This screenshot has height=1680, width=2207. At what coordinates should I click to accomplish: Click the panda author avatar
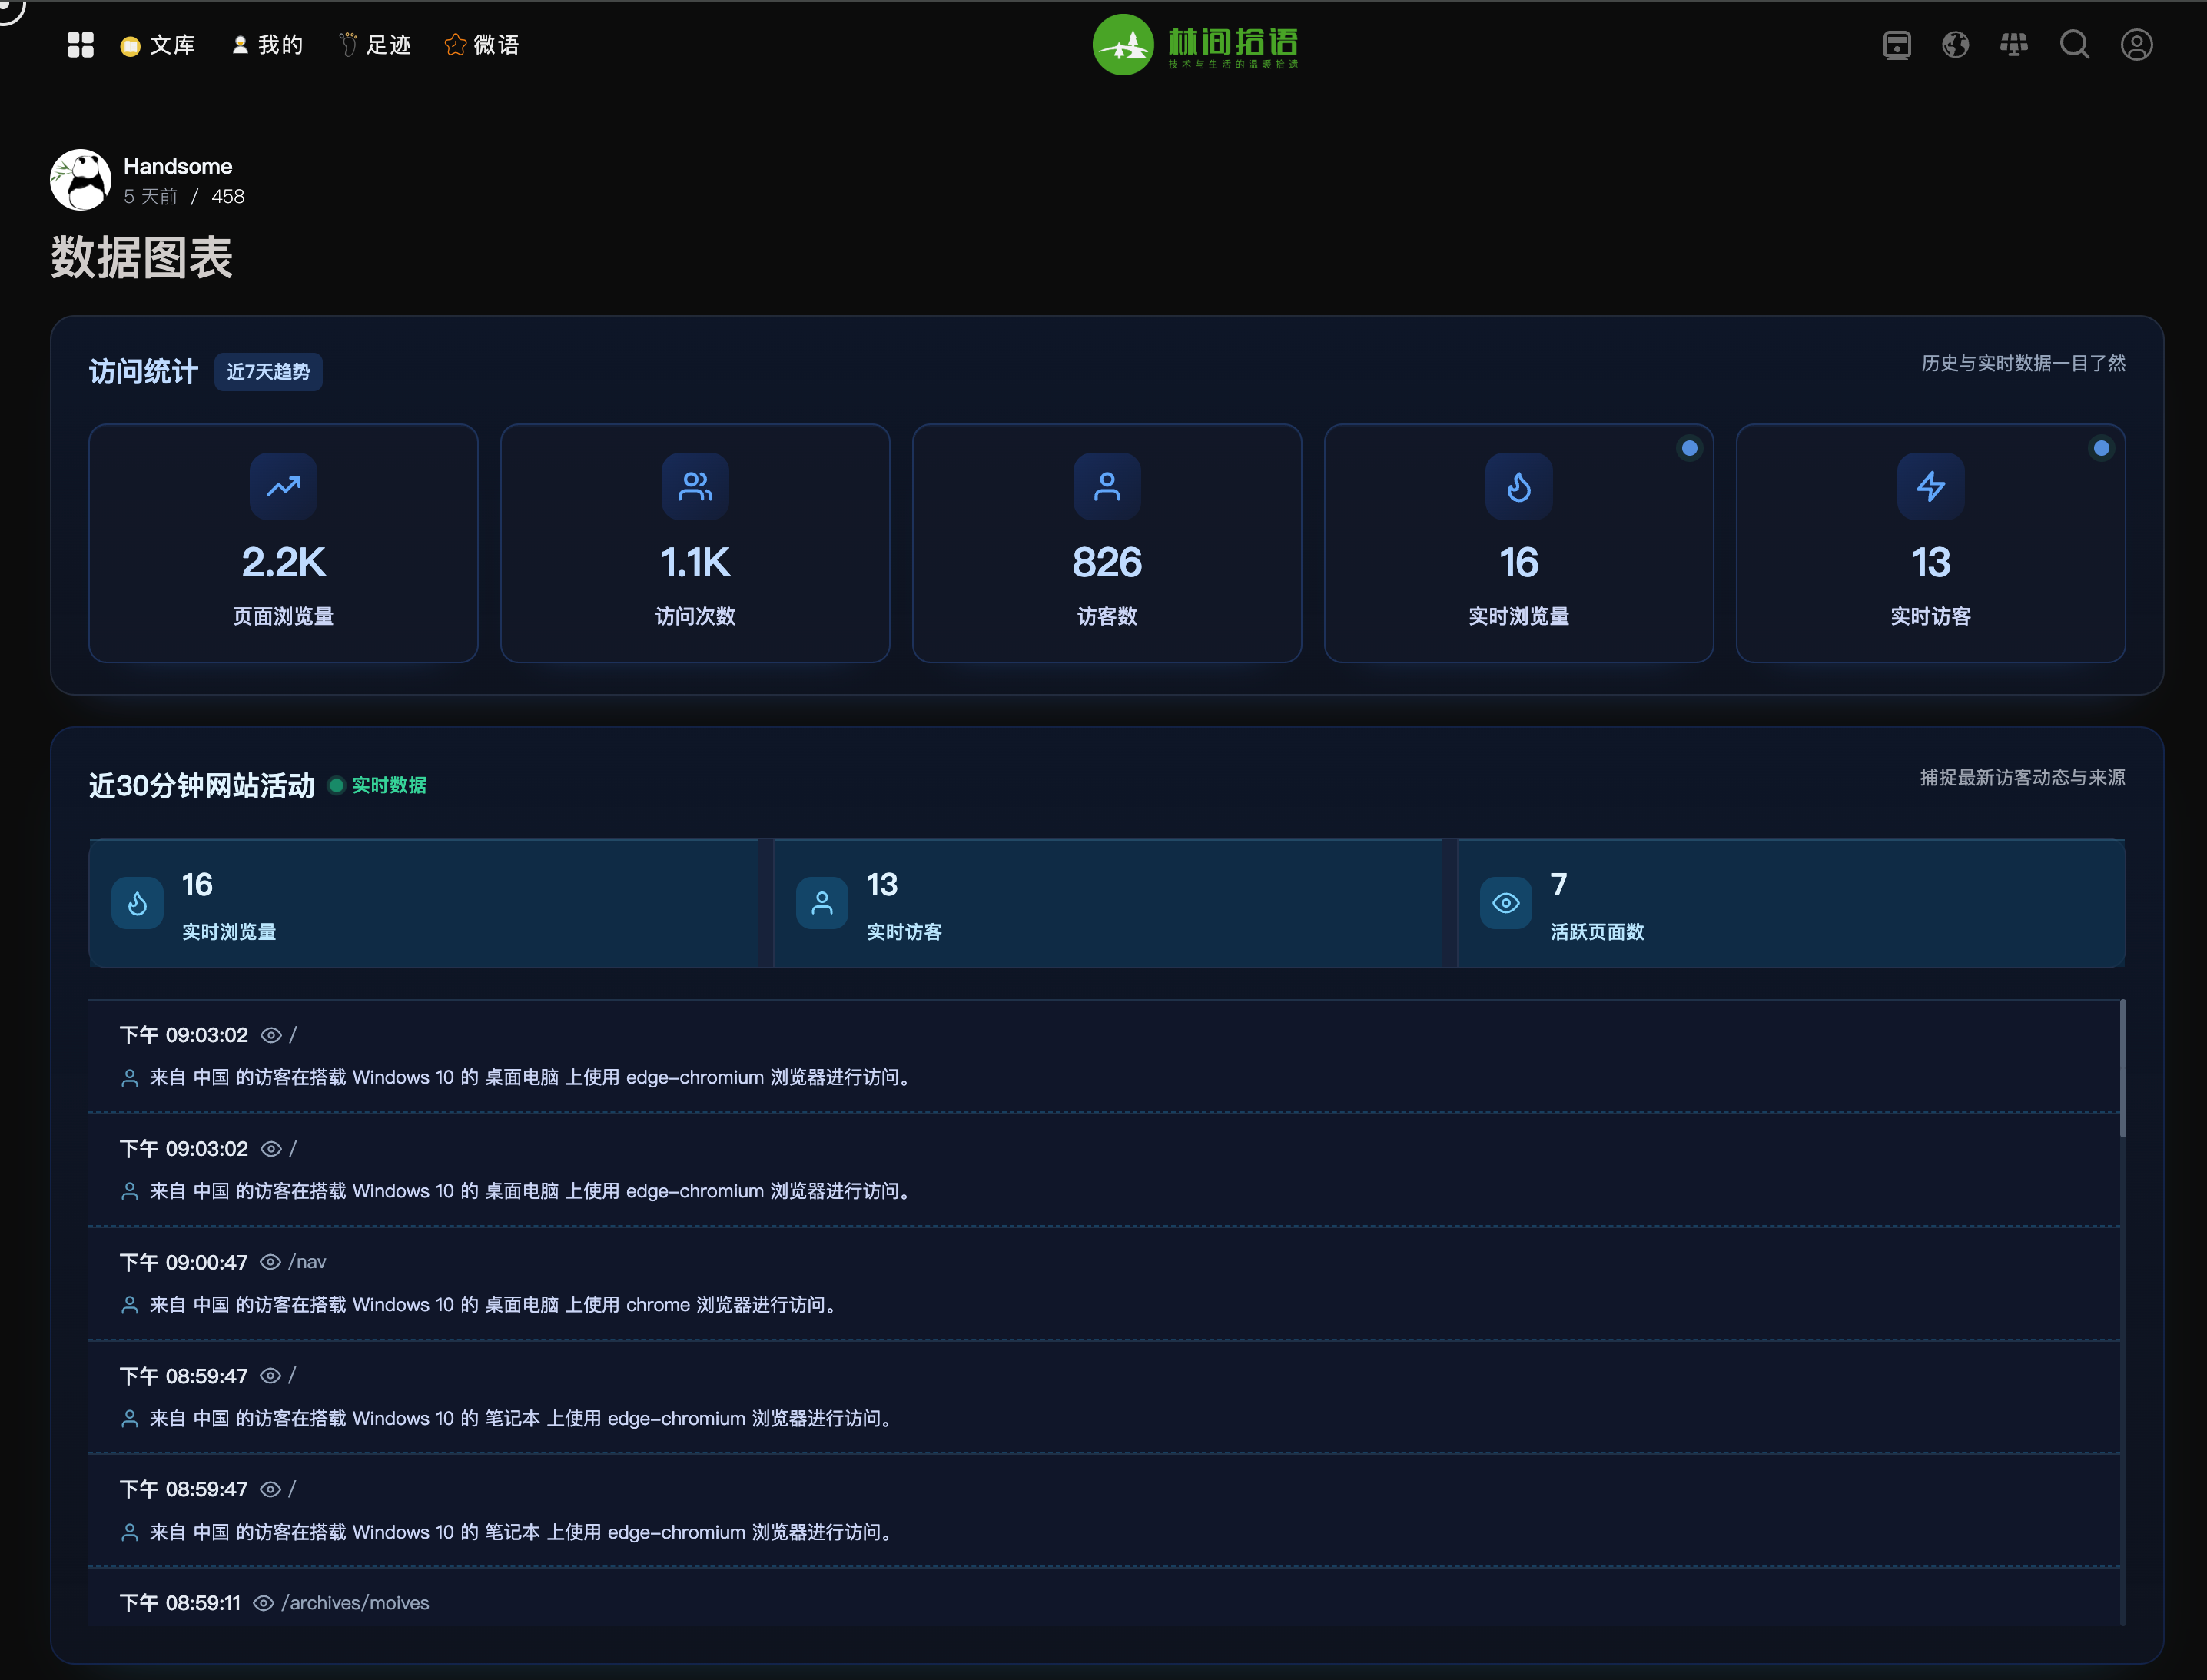point(80,180)
